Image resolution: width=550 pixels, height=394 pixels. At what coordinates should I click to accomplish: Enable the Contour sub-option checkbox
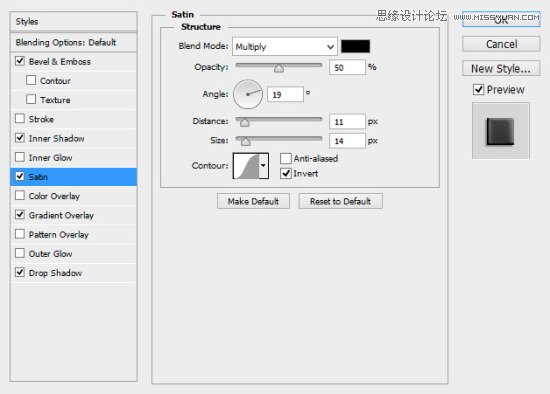click(31, 80)
